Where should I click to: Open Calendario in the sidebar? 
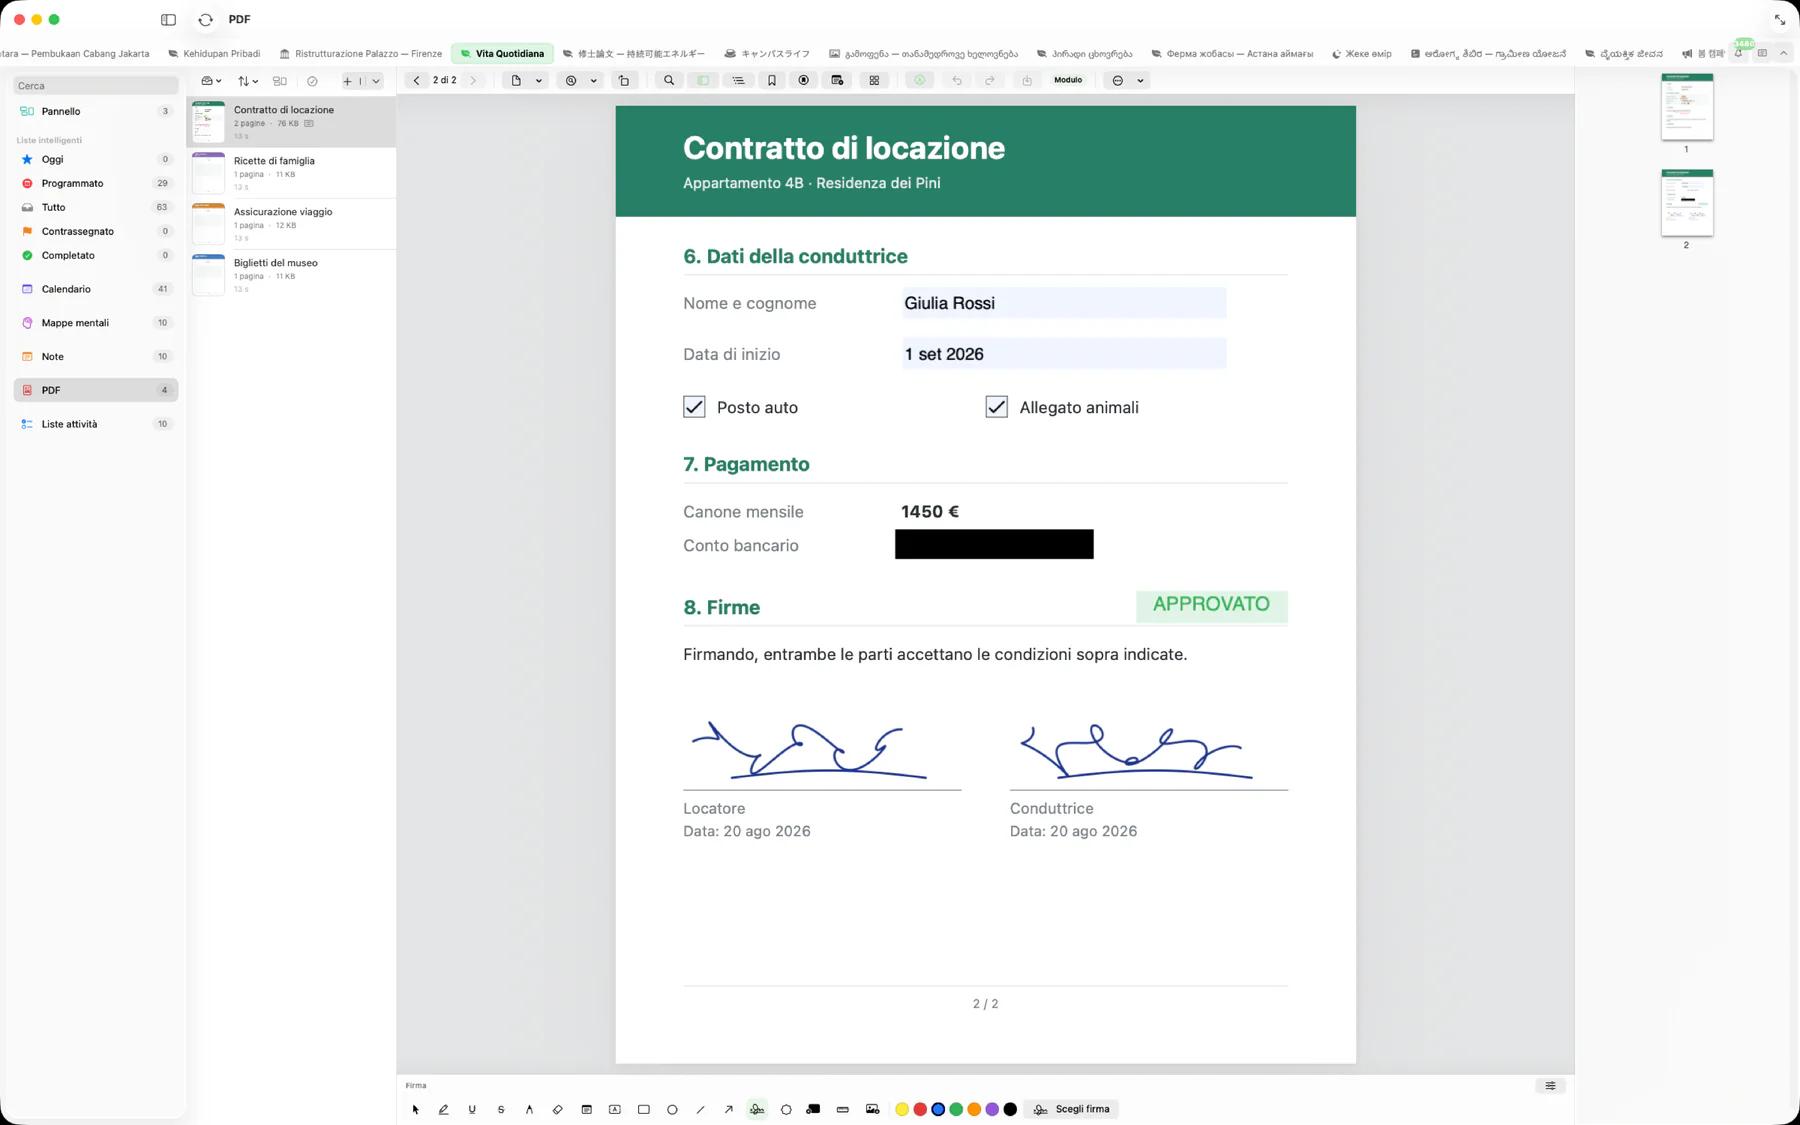[x=96, y=289]
